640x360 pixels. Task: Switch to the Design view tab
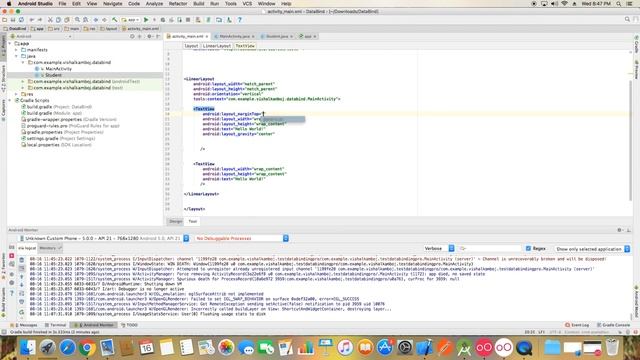(176, 221)
